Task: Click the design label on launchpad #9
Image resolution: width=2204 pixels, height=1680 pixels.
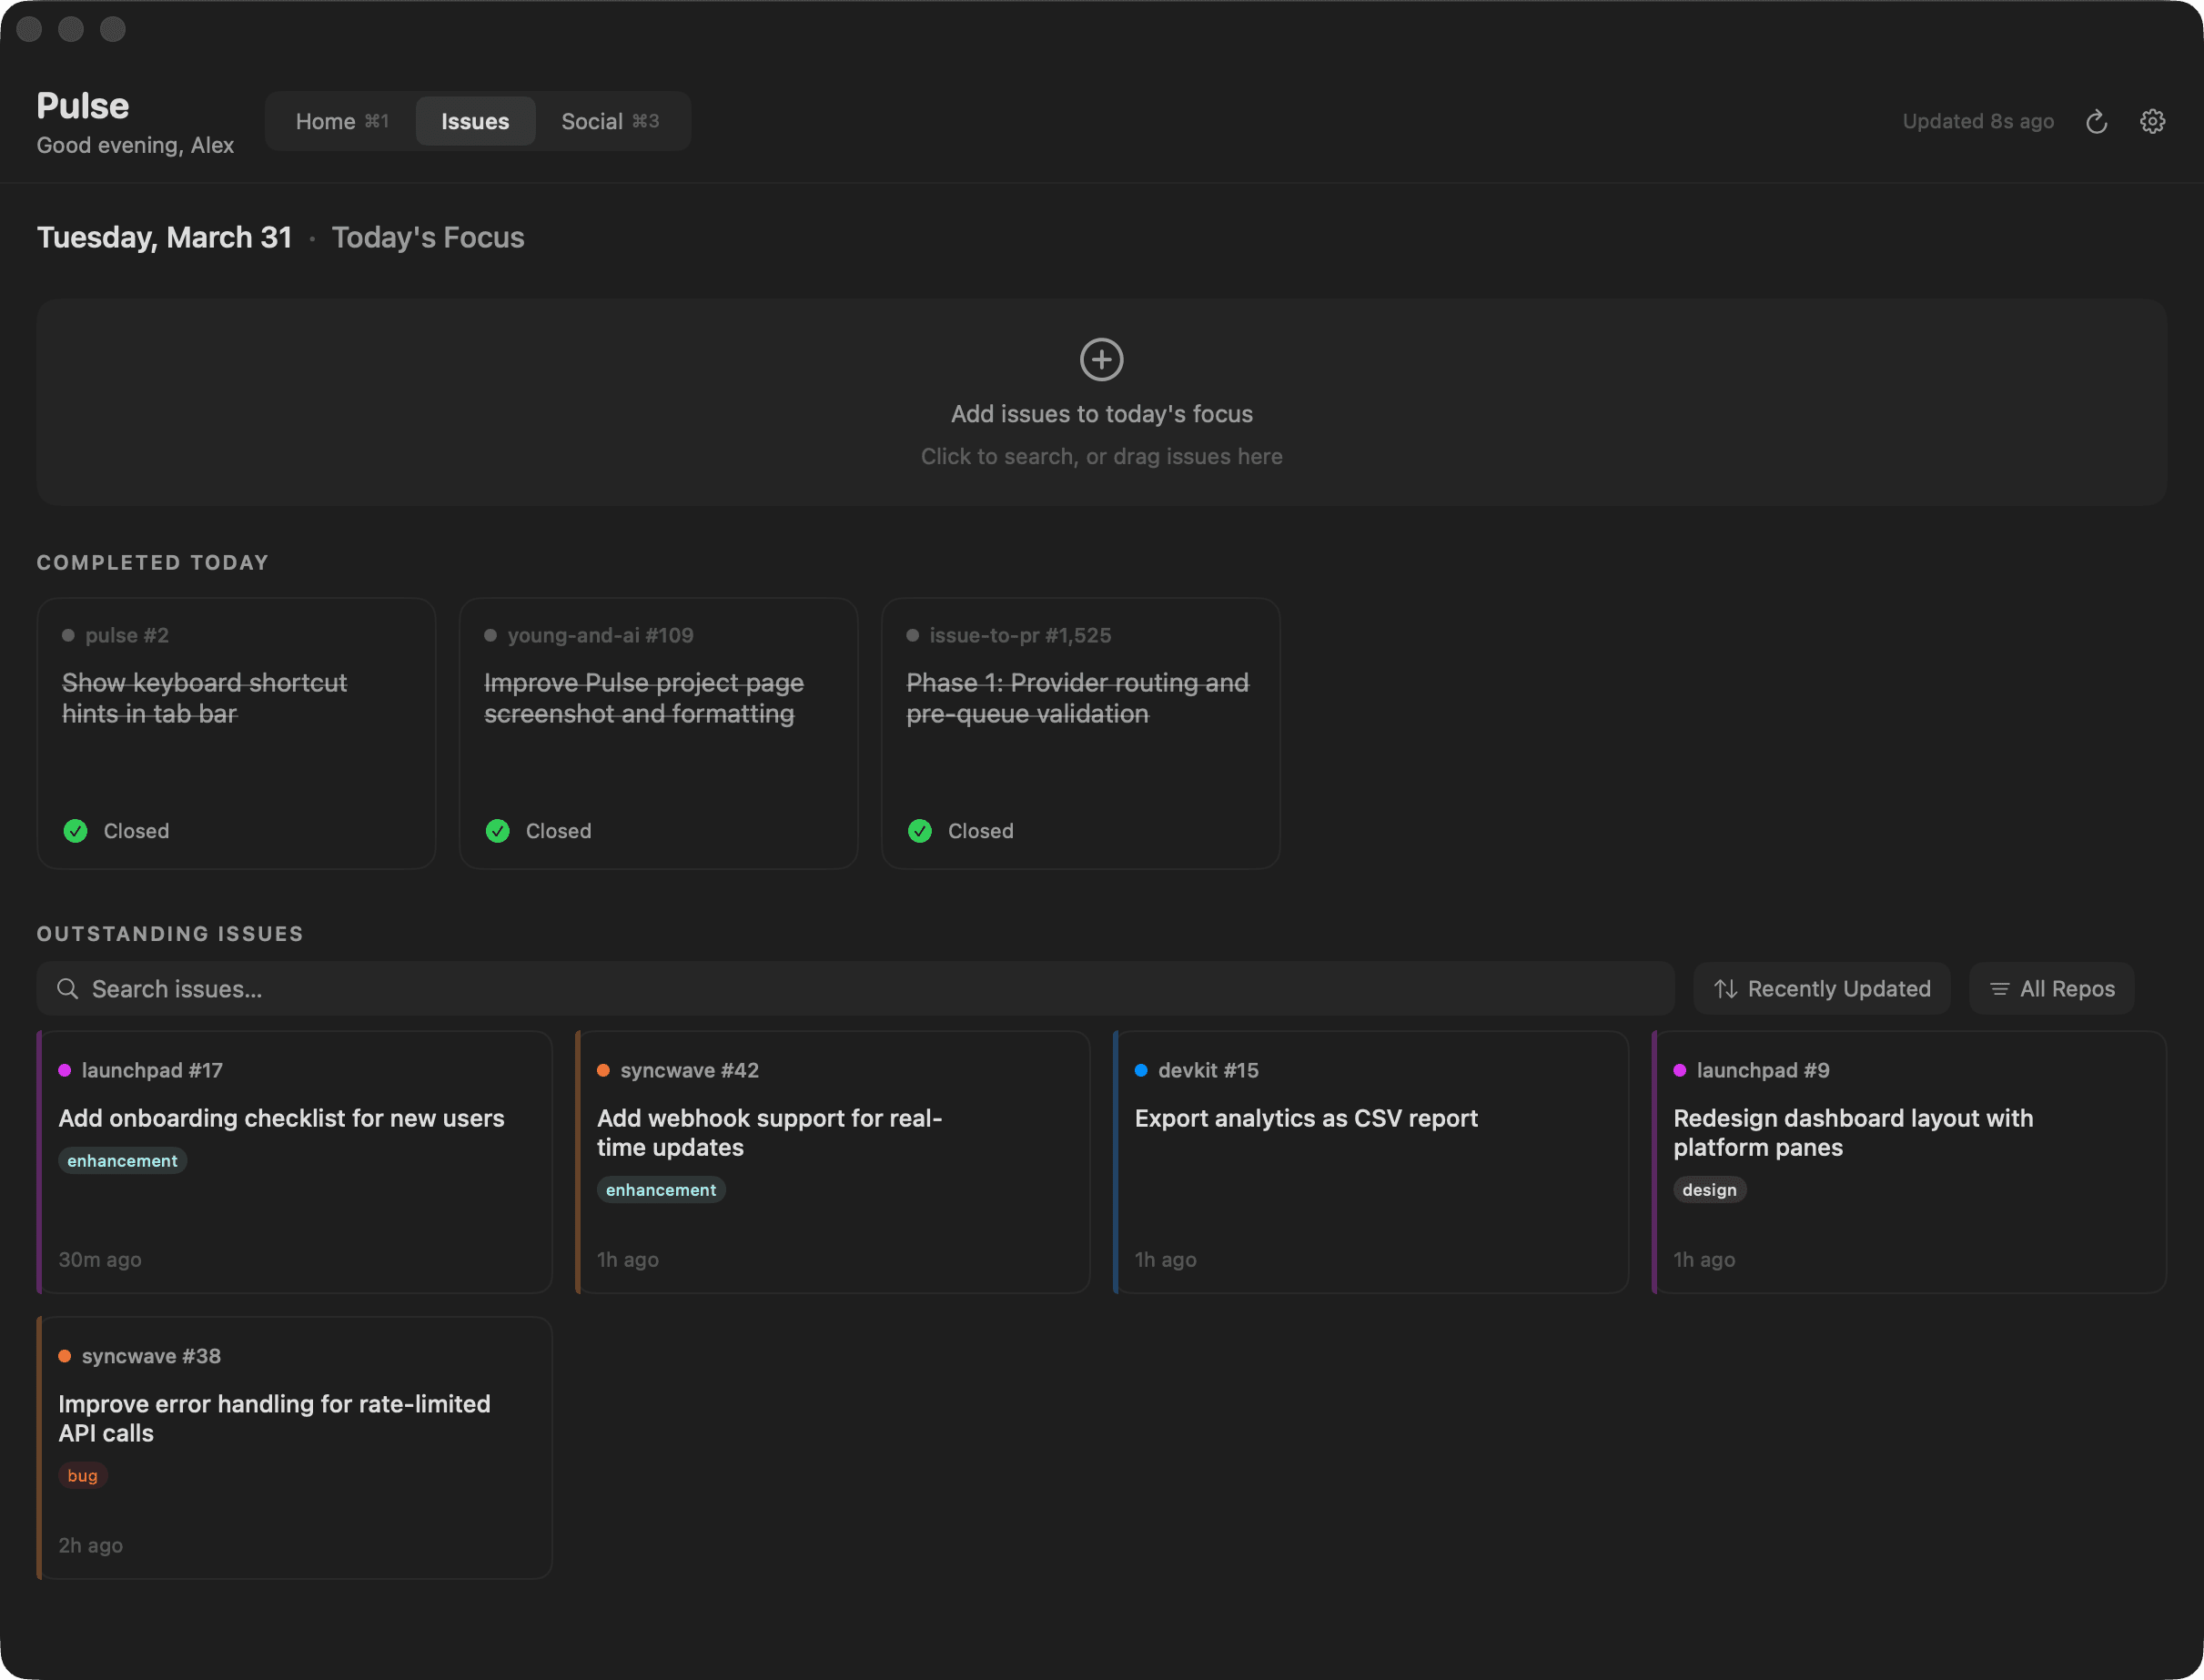Action: click(1709, 1189)
